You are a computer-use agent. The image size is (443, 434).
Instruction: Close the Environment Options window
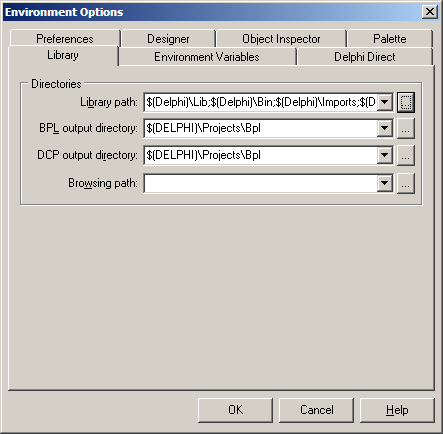pos(430,12)
